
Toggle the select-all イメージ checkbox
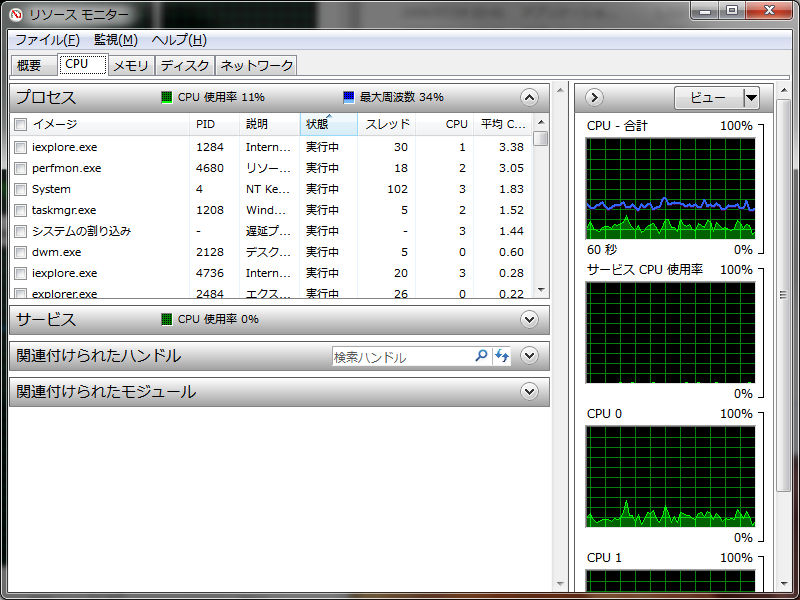[20, 124]
